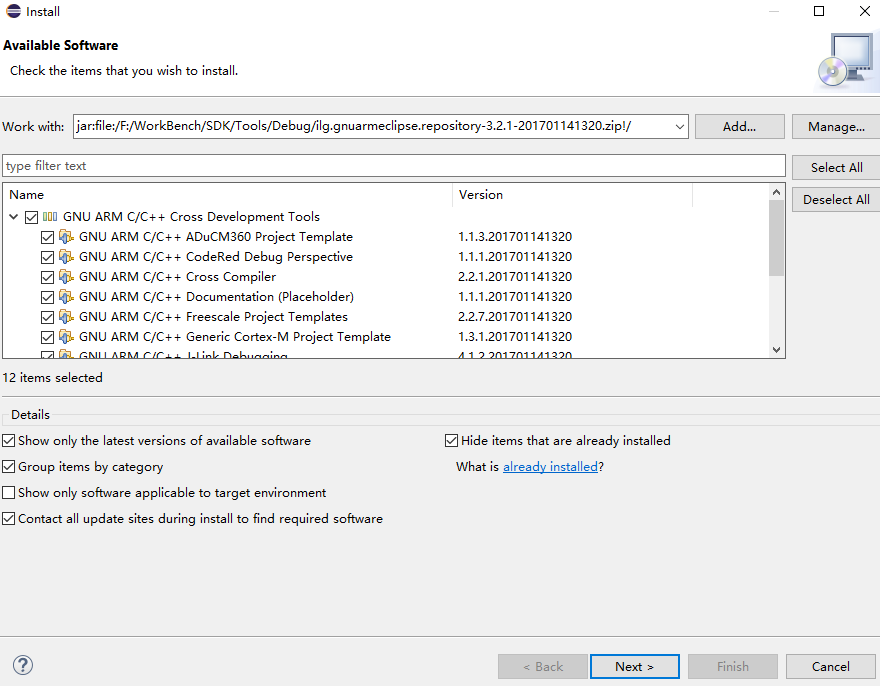Click the Next > button
The width and height of the screenshot is (880, 686).
click(634, 666)
